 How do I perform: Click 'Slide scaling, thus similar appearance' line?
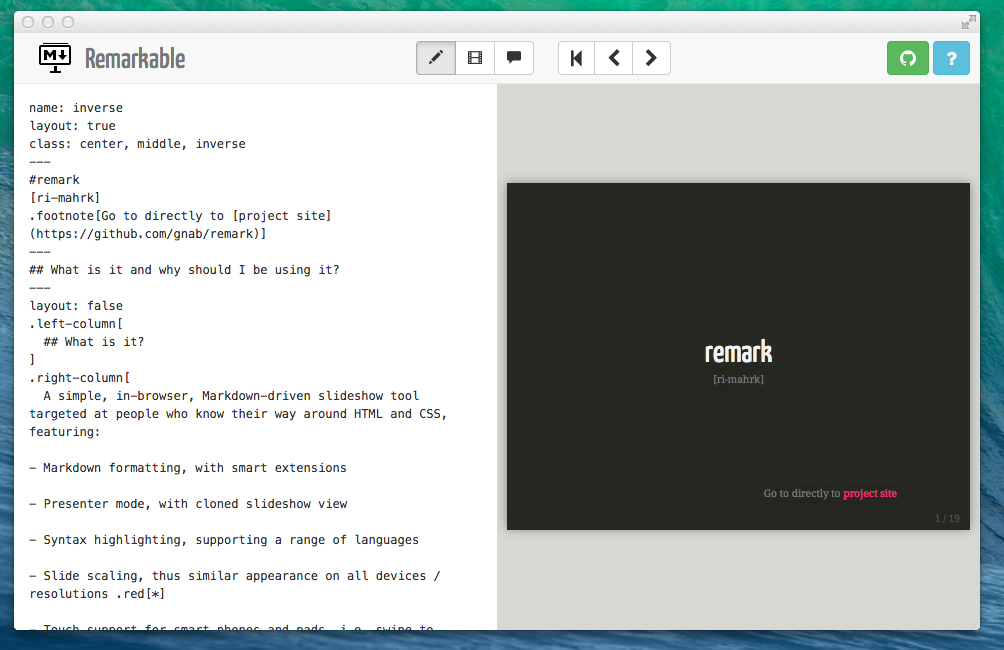[x=235, y=576]
